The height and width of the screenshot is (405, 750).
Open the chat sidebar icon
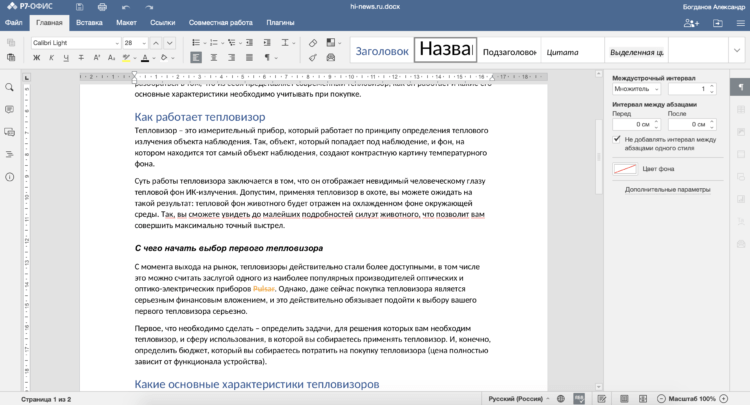10,132
